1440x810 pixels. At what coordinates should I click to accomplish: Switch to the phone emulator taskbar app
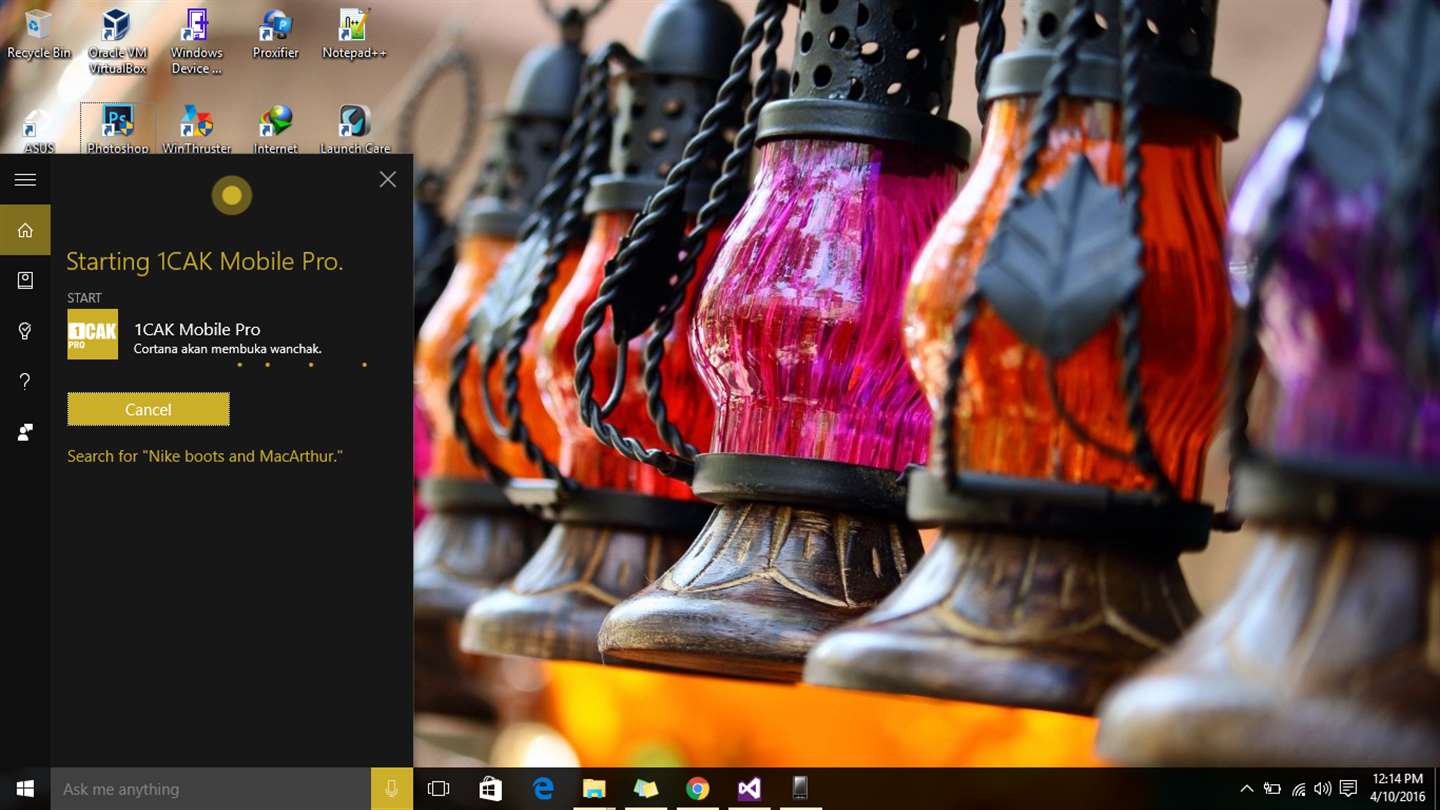800,789
